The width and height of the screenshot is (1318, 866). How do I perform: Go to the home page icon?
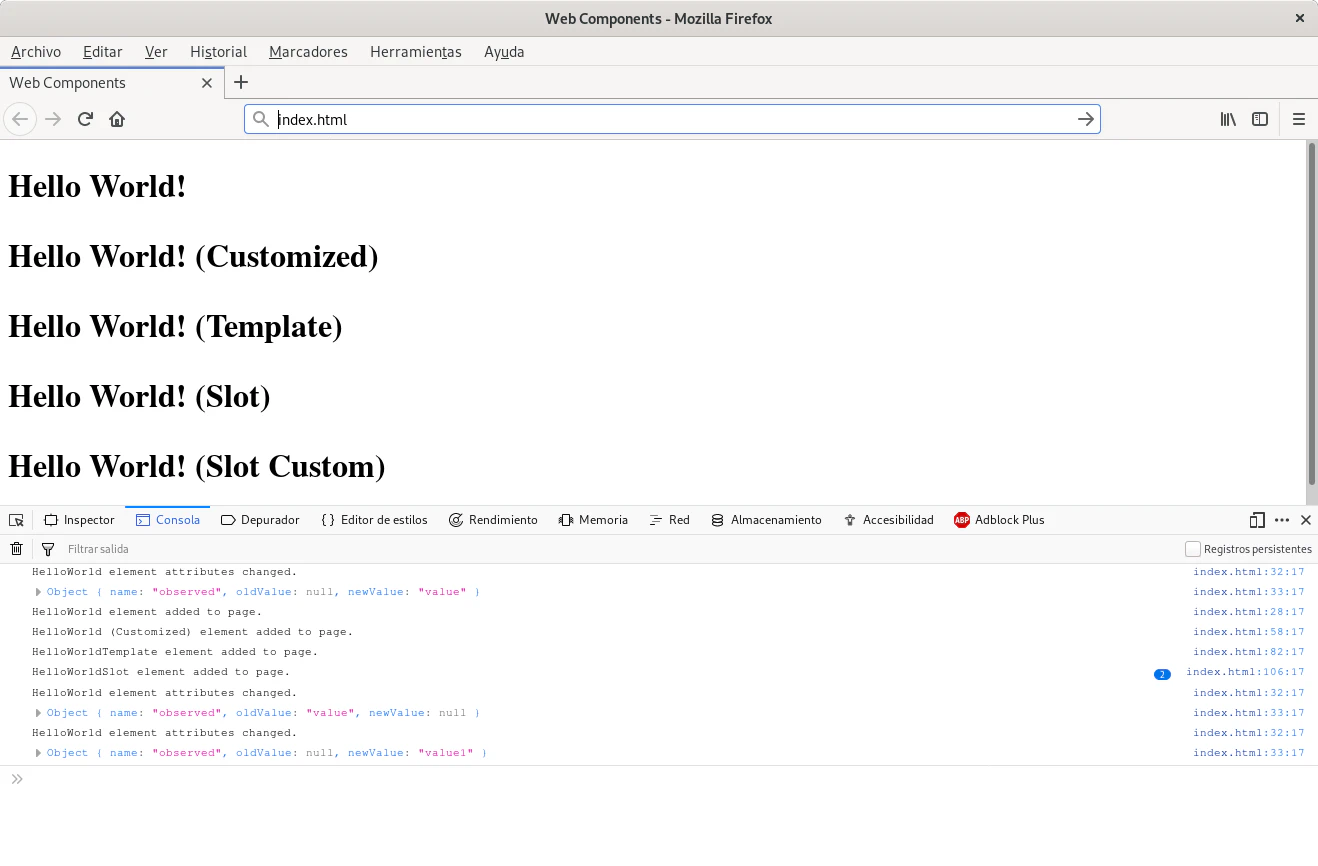117,119
